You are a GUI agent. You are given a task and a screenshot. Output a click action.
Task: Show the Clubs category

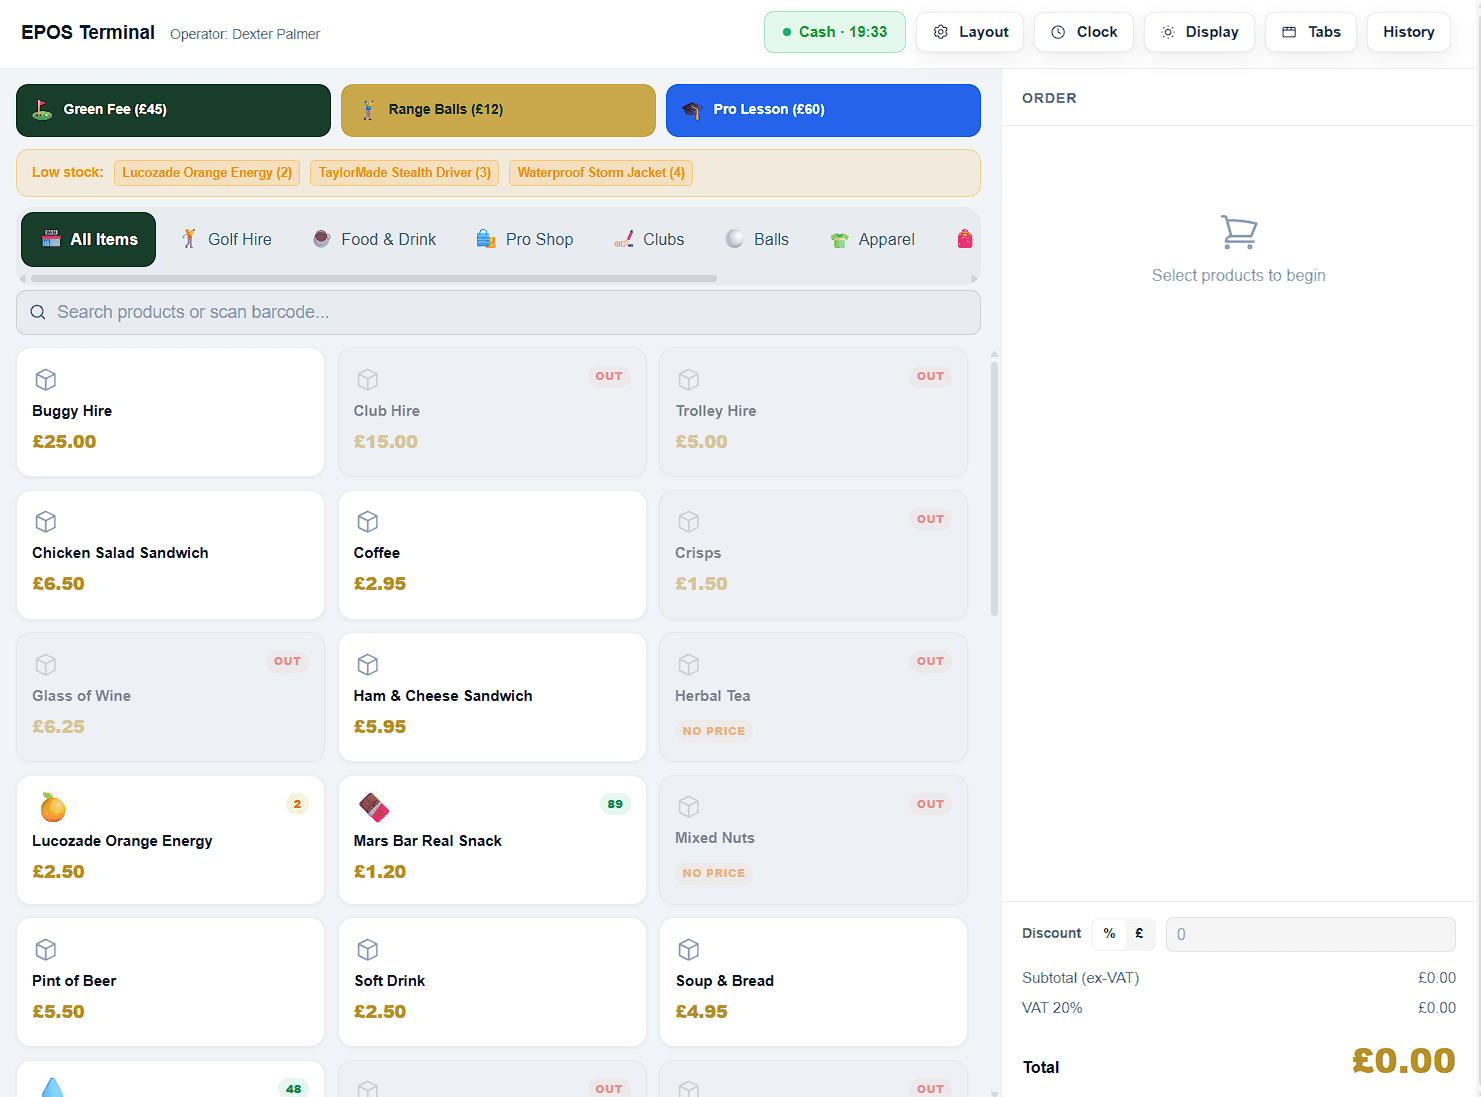pos(649,239)
